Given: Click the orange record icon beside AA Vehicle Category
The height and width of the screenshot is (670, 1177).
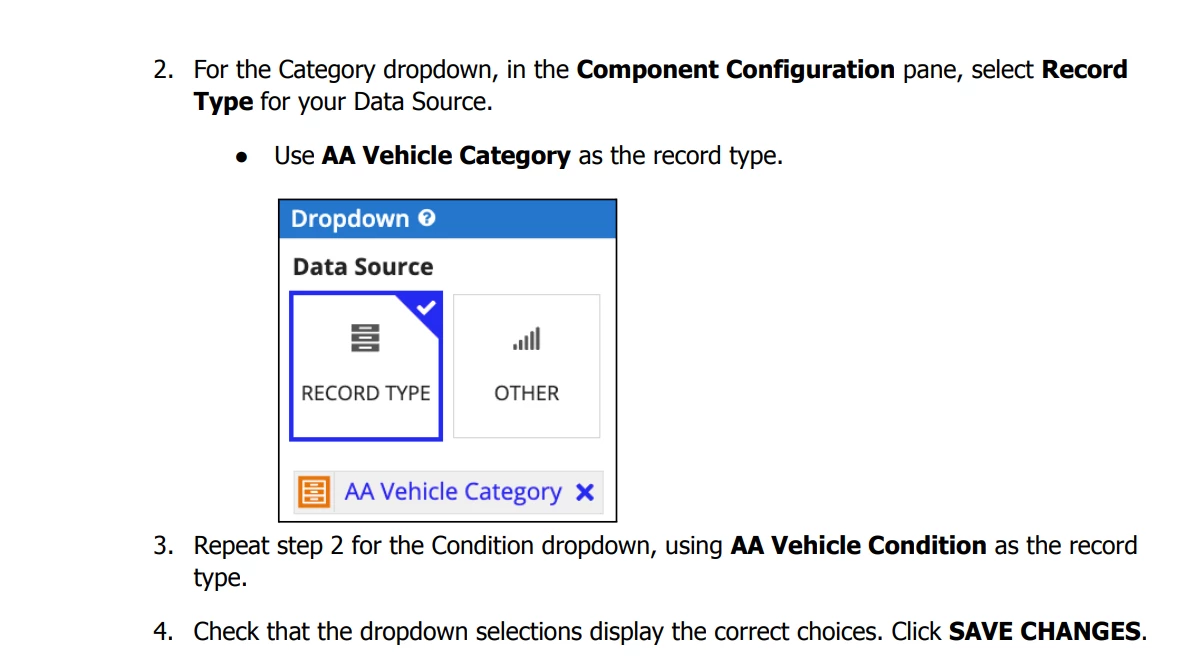Looking at the screenshot, I should (x=314, y=492).
